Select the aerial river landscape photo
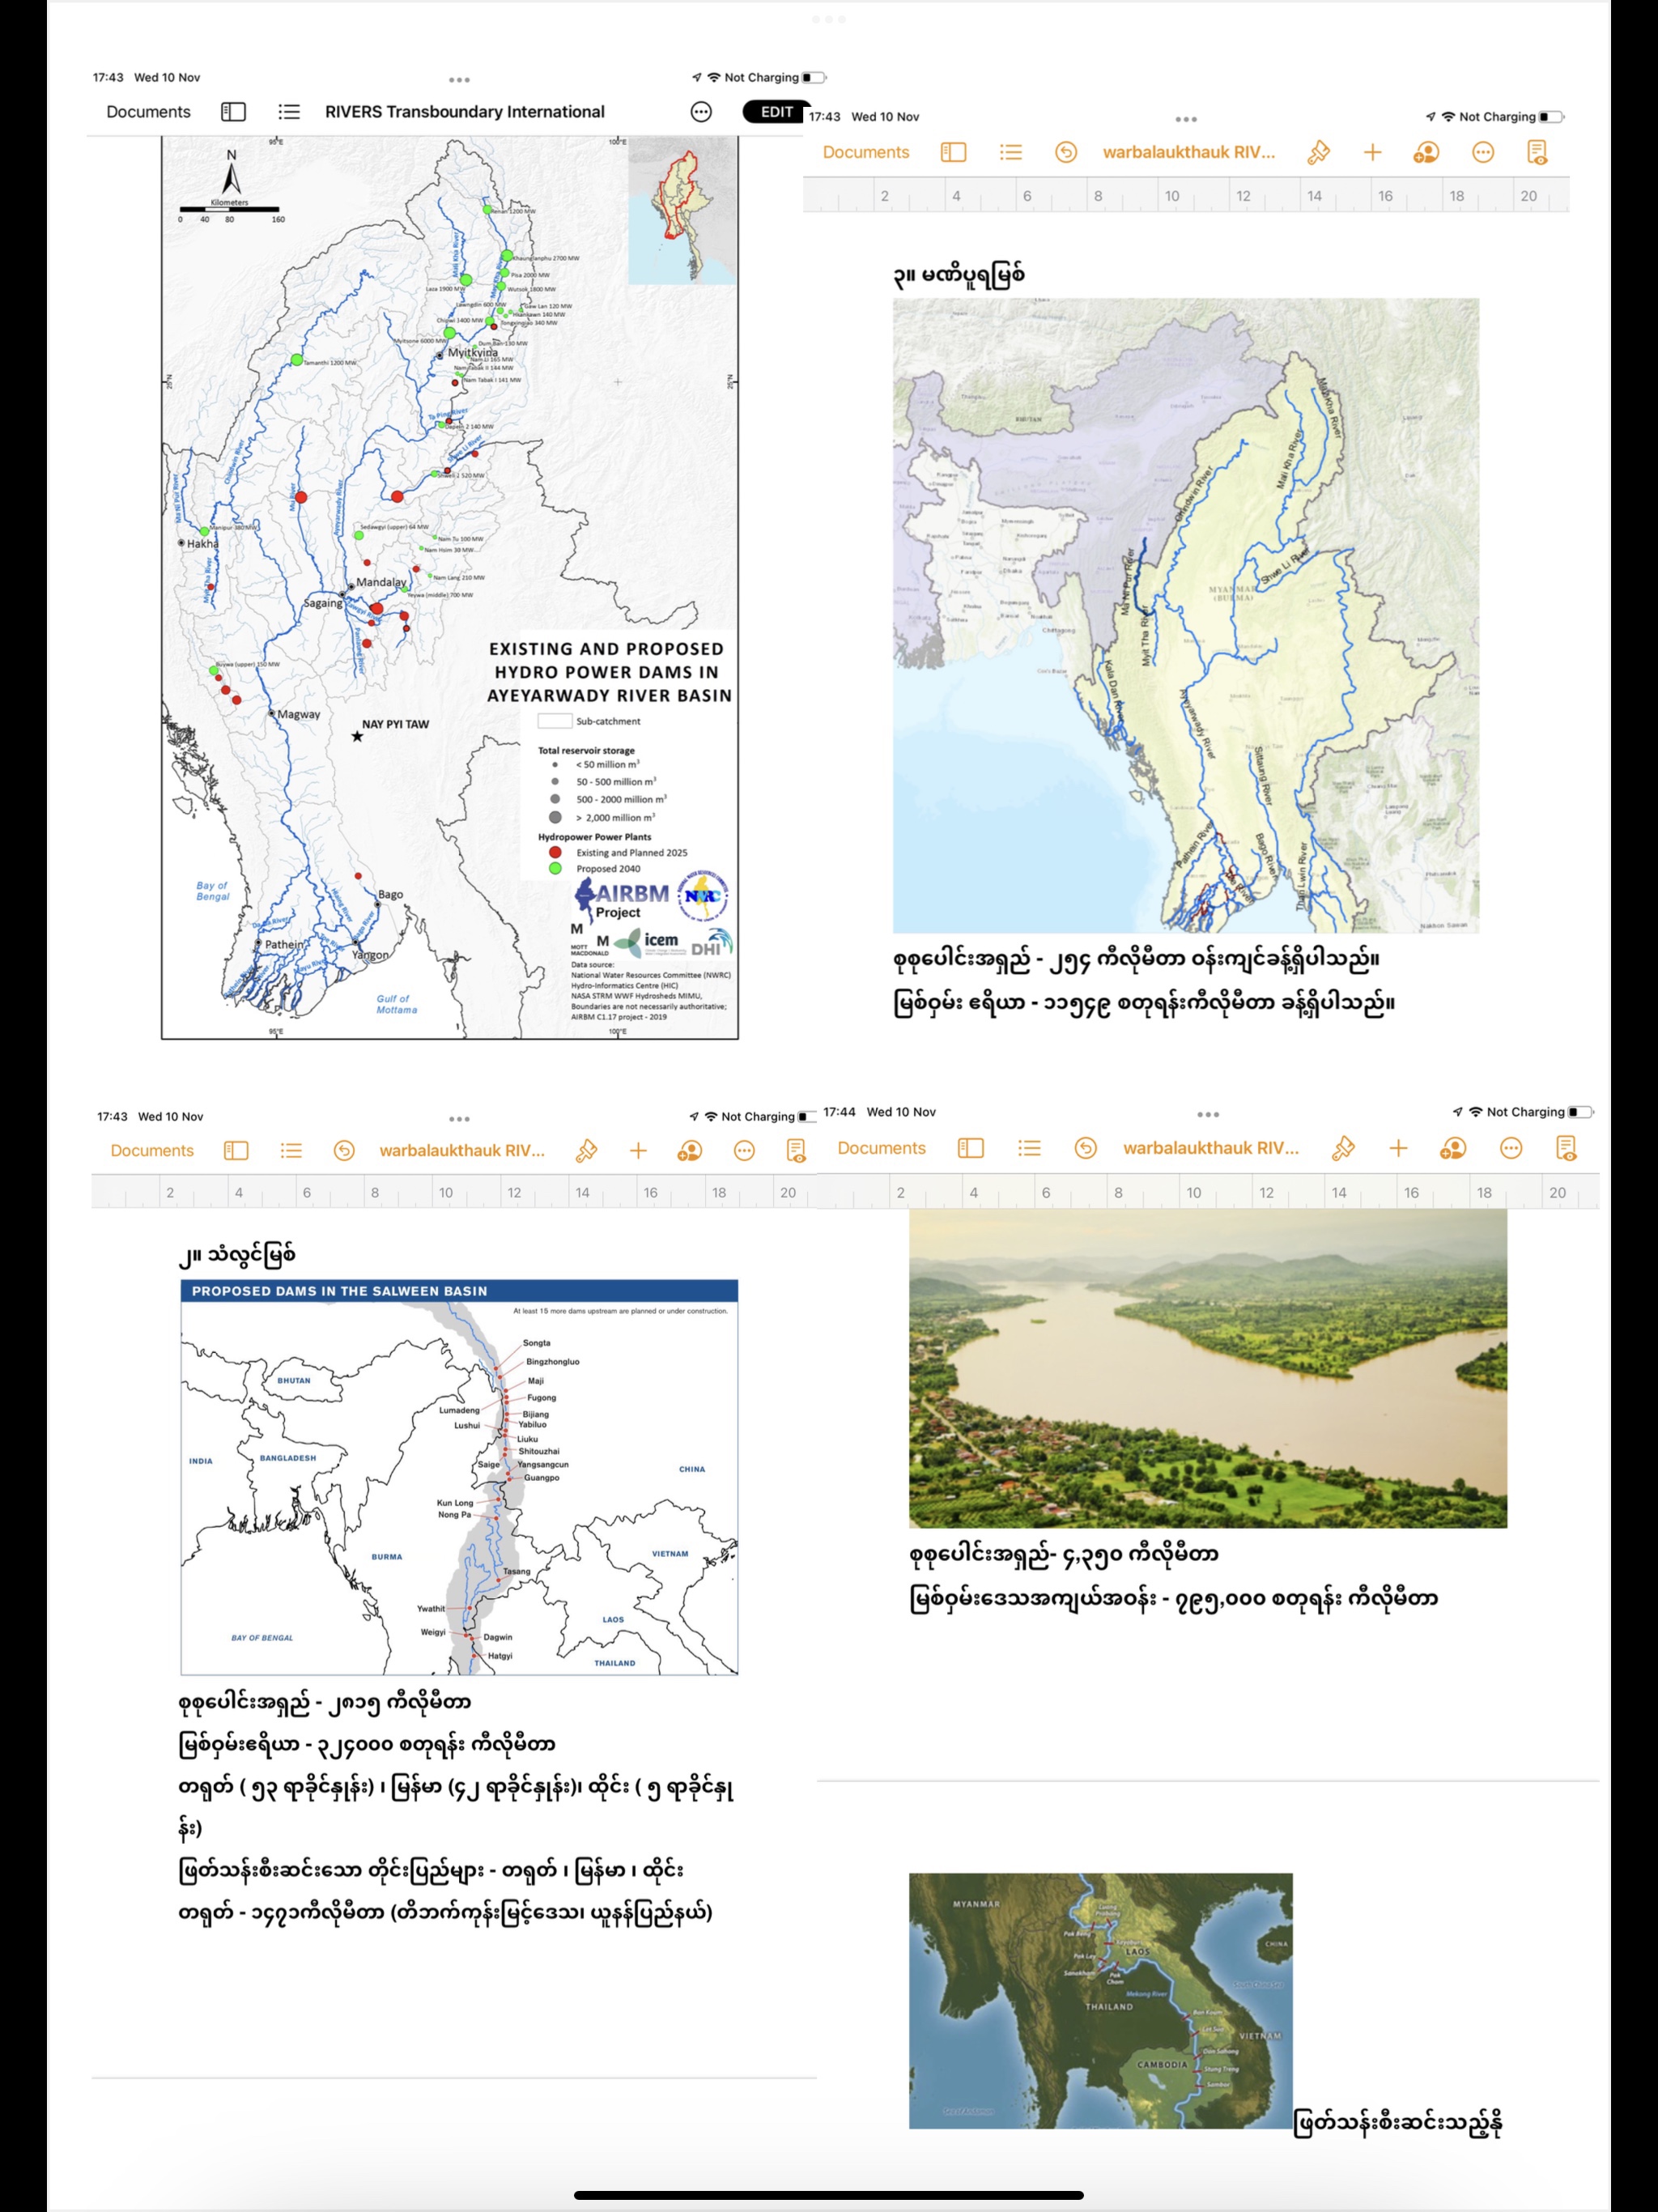Screen dimensions: 1658x2212 [1207, 1368]
